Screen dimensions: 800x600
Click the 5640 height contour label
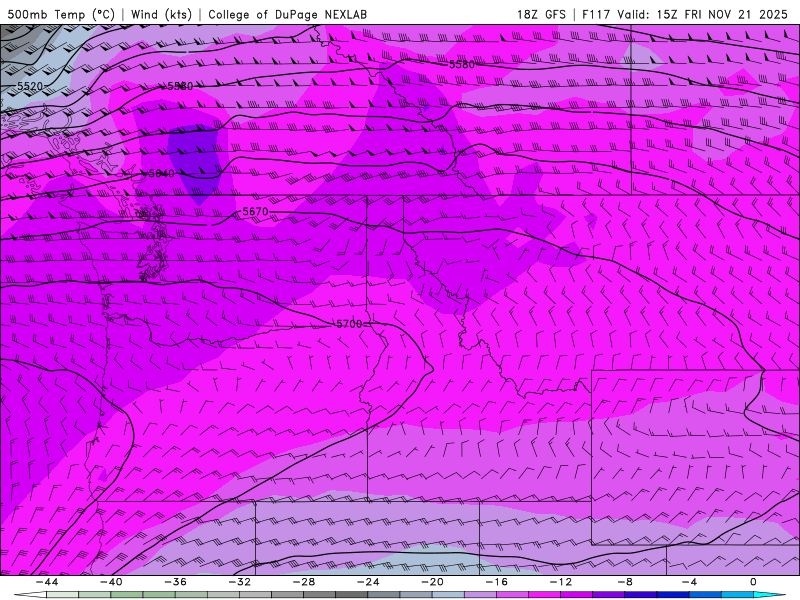pos(161,173)
